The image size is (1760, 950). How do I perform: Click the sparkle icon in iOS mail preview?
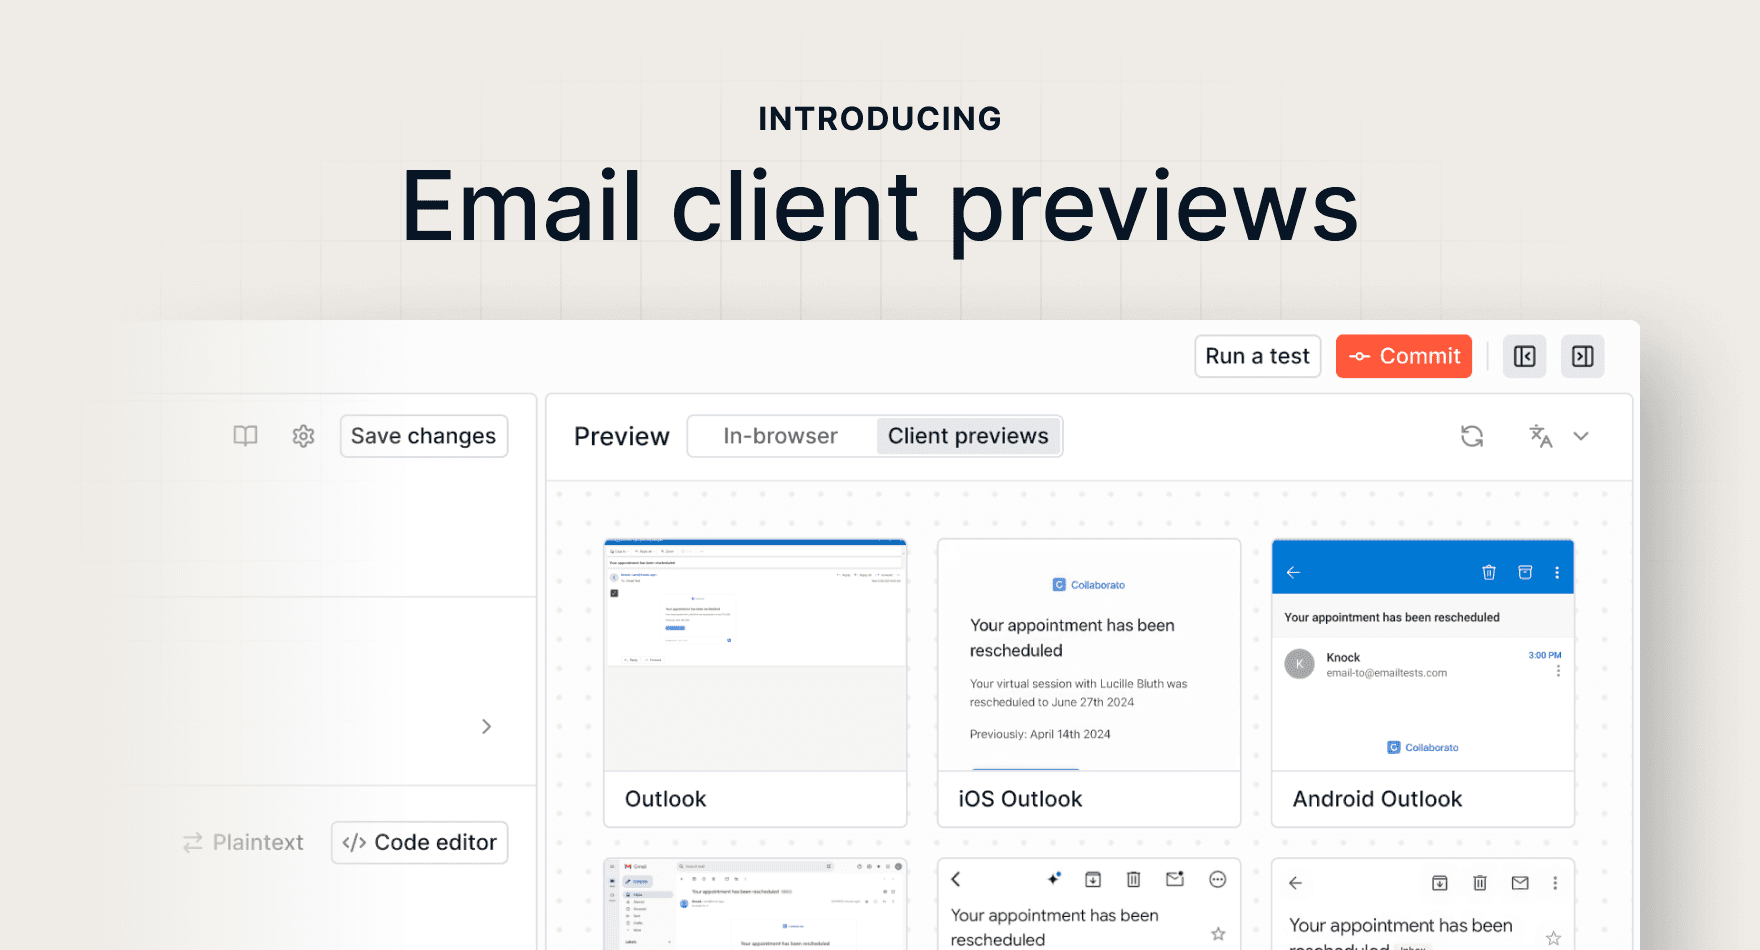pyautogui.click(x=1053, y=879)
